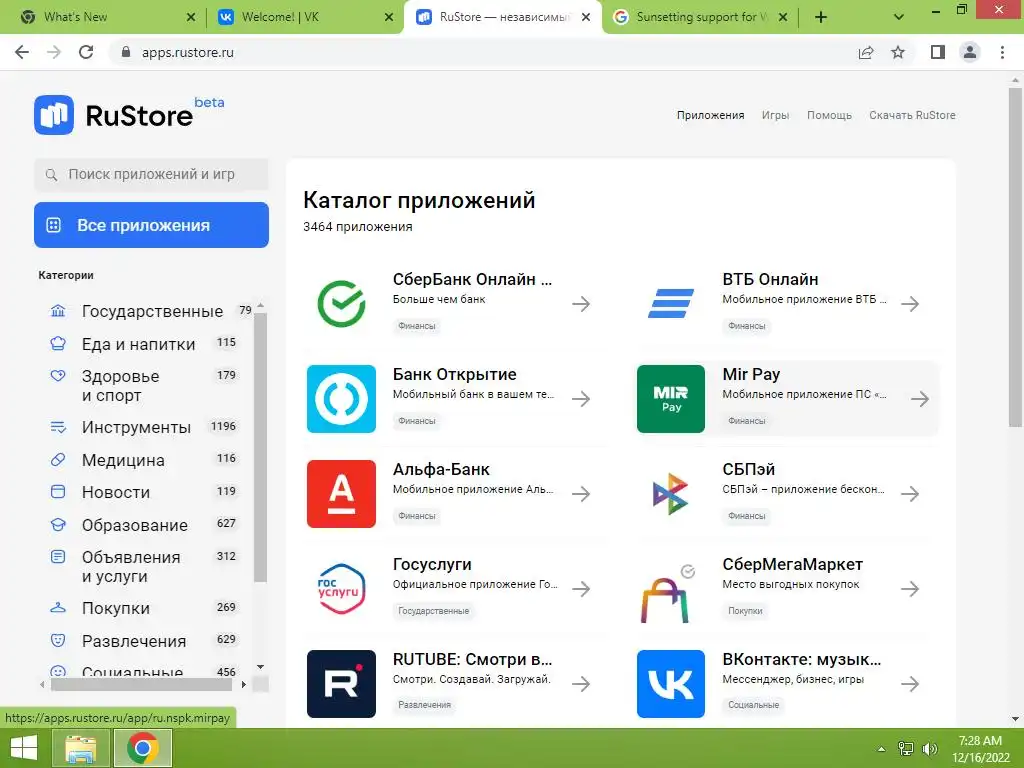Screen dimensions: 1024x768
Task: Click the Финансы tag under СБПэй
Action: coord(746,516)
